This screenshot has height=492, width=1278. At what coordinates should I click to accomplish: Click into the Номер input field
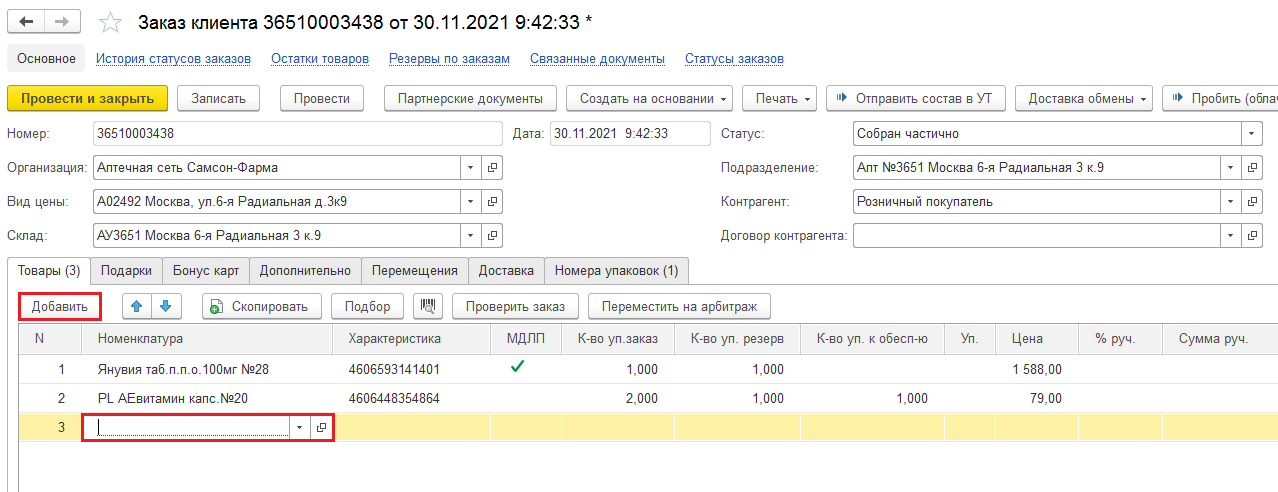(296, 134)
